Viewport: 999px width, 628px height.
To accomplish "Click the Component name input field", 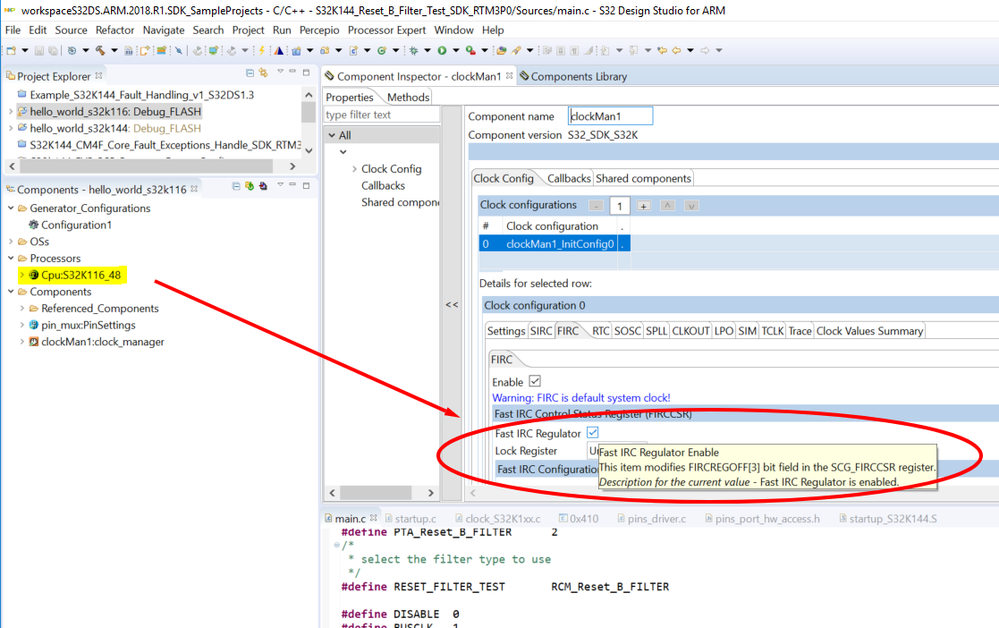I will click(x=610, y=116).
